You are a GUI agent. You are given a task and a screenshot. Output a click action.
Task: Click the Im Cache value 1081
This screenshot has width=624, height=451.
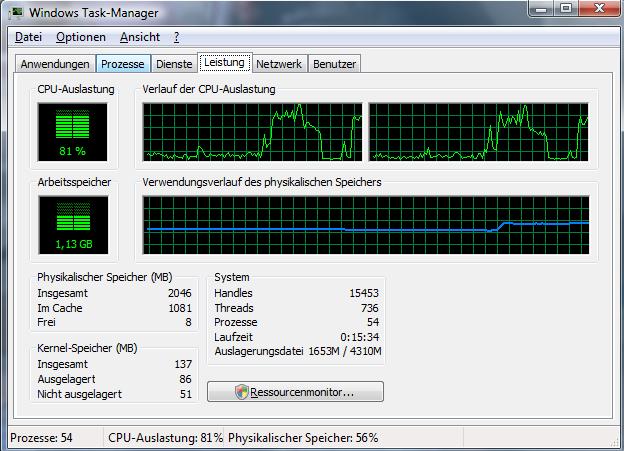[x=180, y=308]
